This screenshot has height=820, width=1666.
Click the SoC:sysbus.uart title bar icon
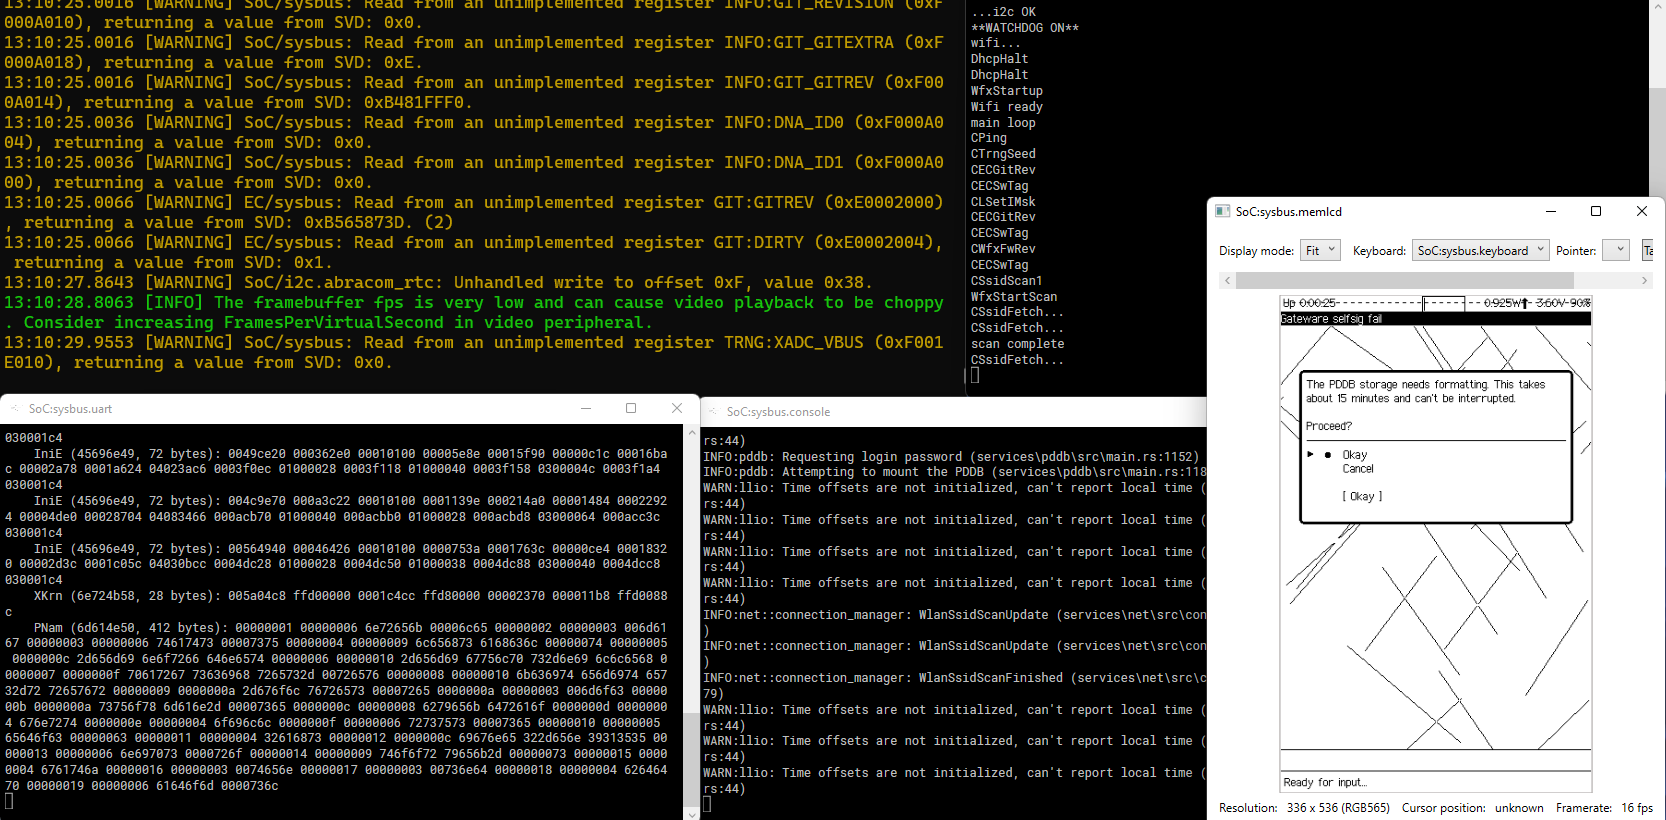pyautogui.click(x=15, y=408)
